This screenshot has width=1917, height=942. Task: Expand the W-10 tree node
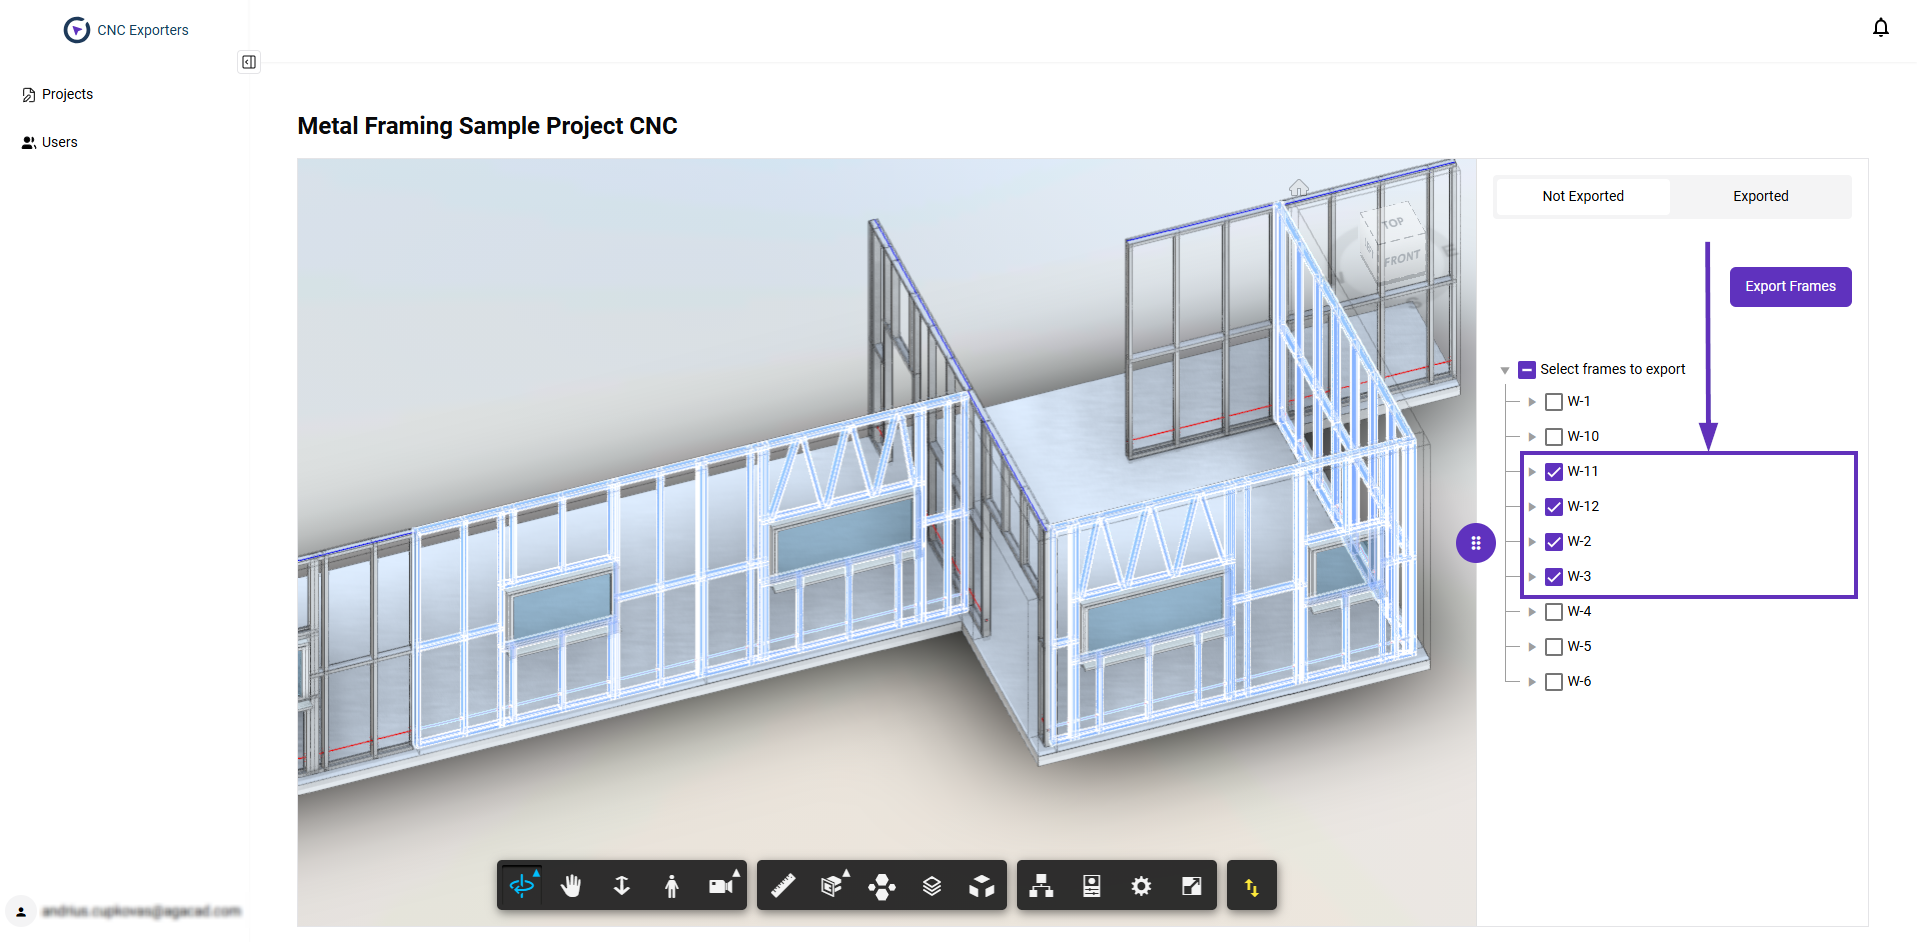1532,437
